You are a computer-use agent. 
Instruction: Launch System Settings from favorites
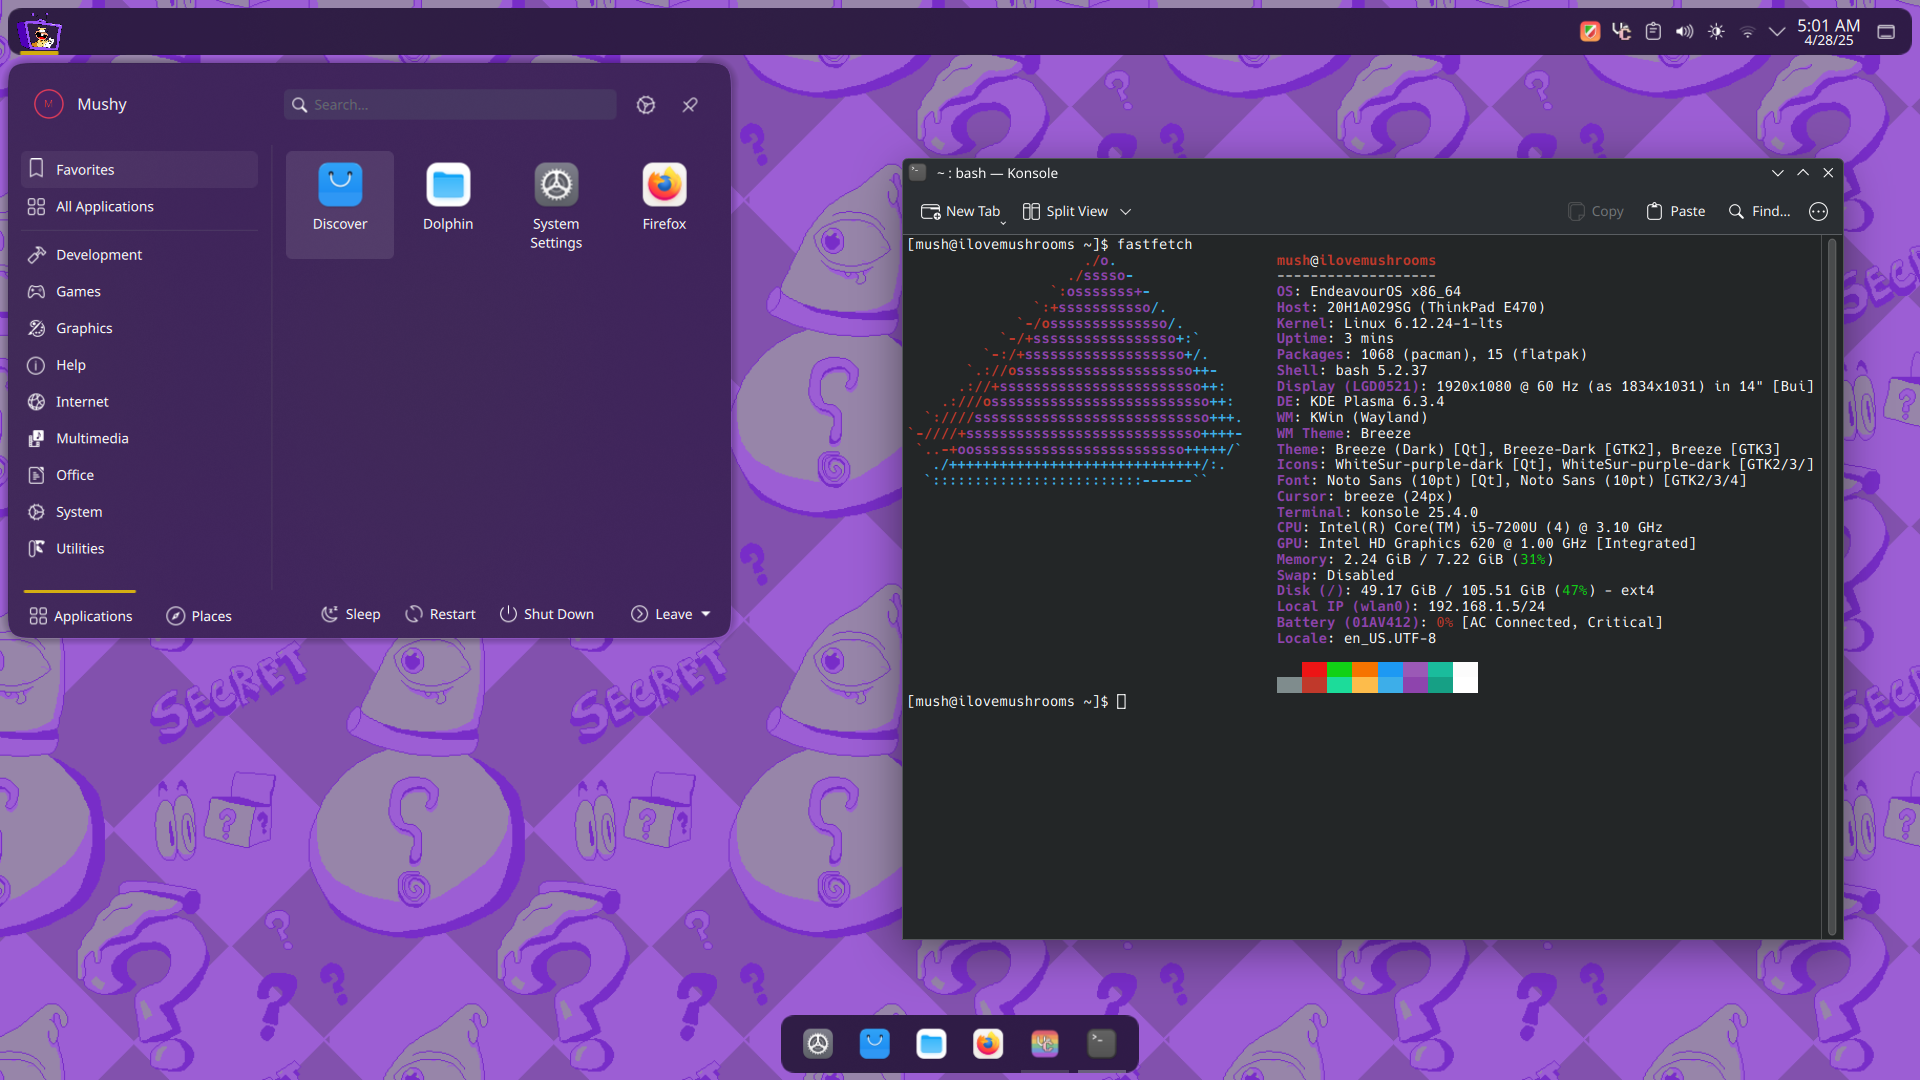pyautogui.click(x=556, y=204)
